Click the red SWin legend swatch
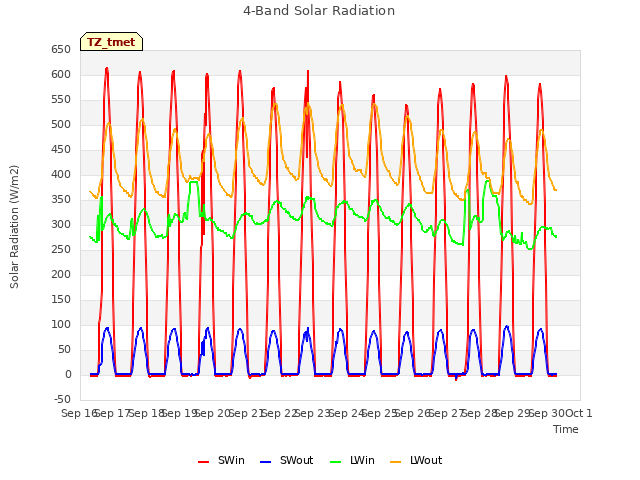The image size is (640, 480). pyautogui.click(x=203, y=462)
